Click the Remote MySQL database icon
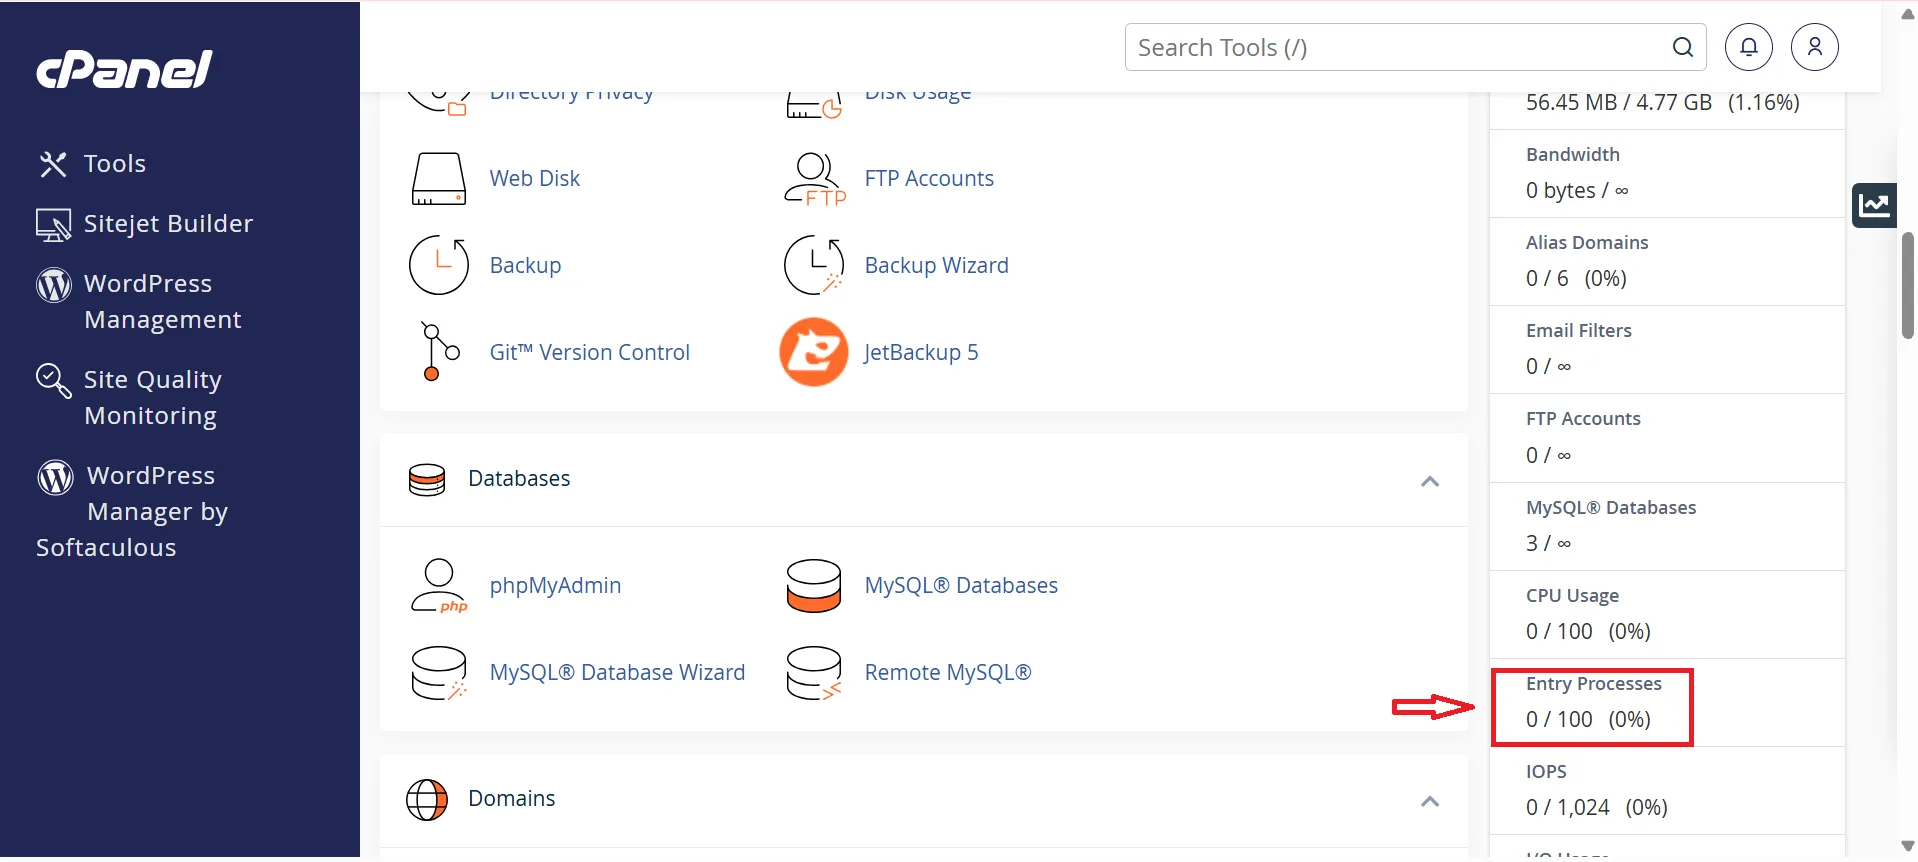This screenshot has width=1918, height=862. (813, 673)
